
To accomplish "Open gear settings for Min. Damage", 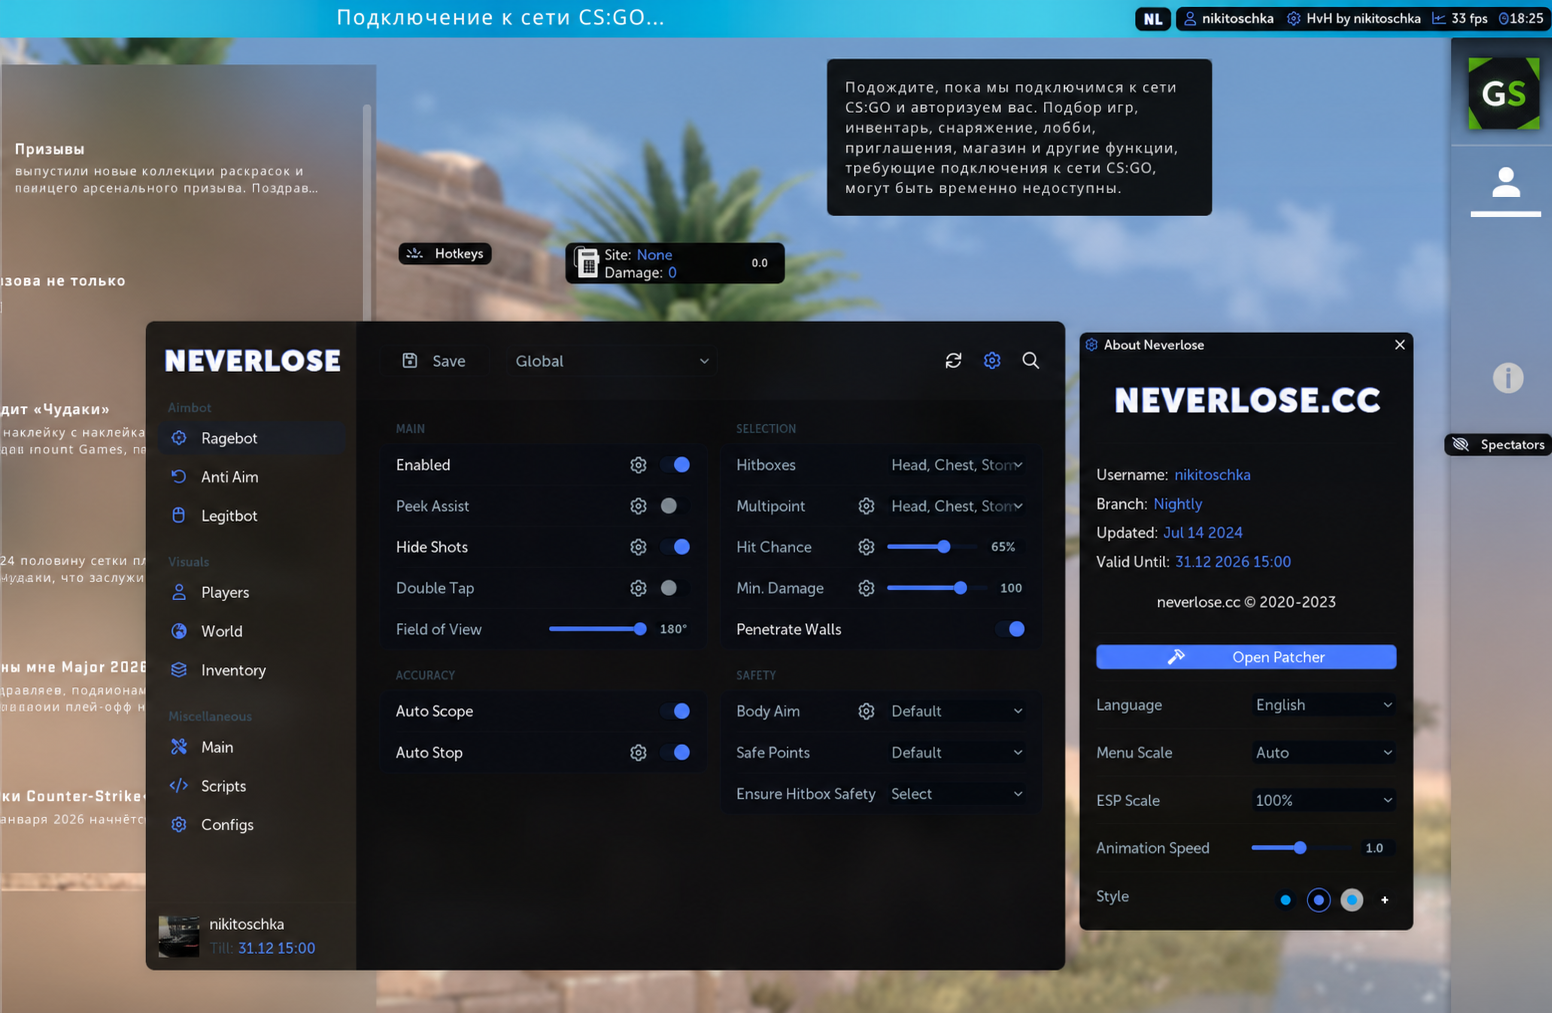I will coord(866,588).
